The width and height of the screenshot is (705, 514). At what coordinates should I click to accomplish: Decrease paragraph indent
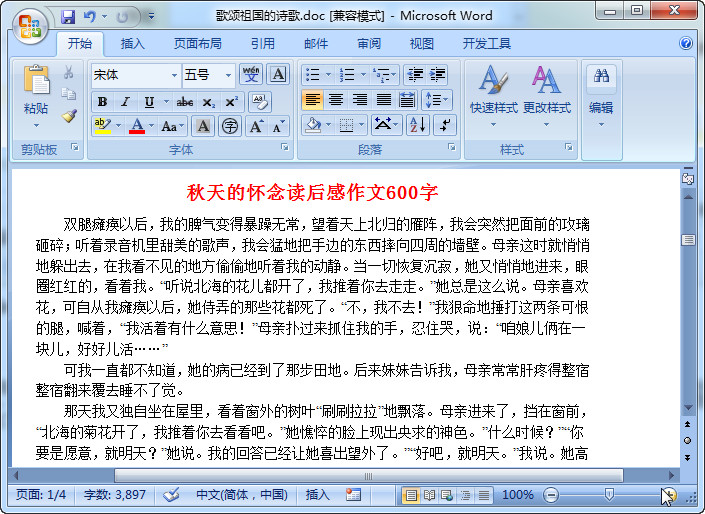[415, 74]
